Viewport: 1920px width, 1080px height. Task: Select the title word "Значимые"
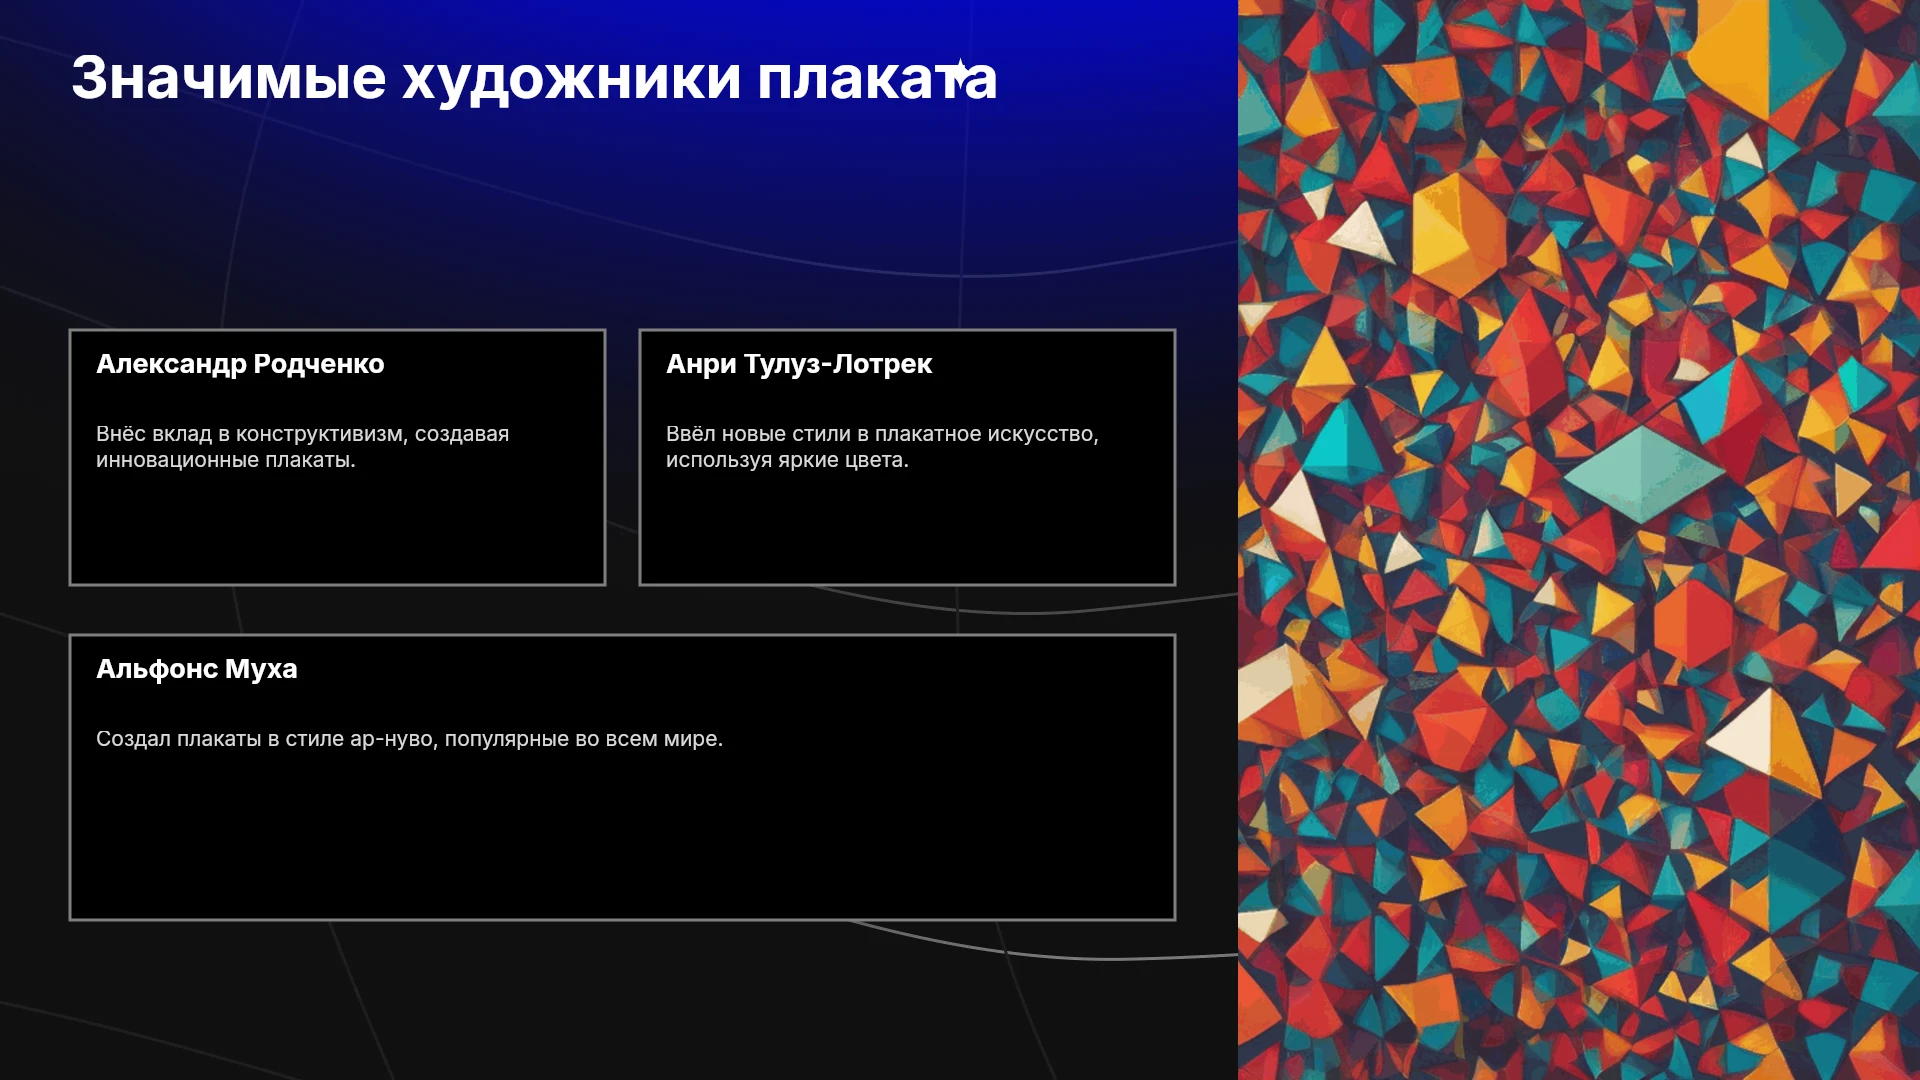click(x=229, y=78)
